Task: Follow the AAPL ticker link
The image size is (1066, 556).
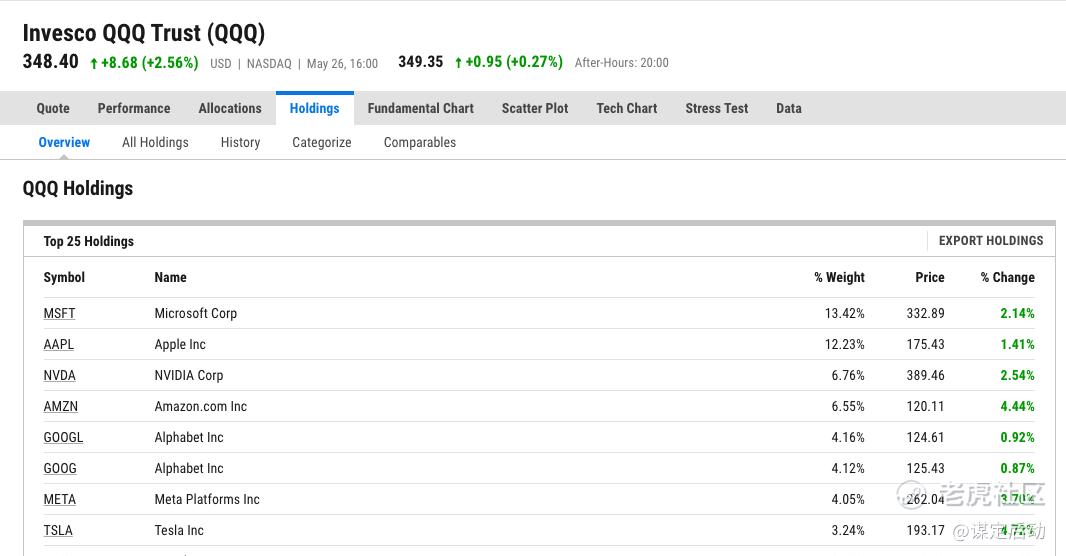Action: click(58, 344)
